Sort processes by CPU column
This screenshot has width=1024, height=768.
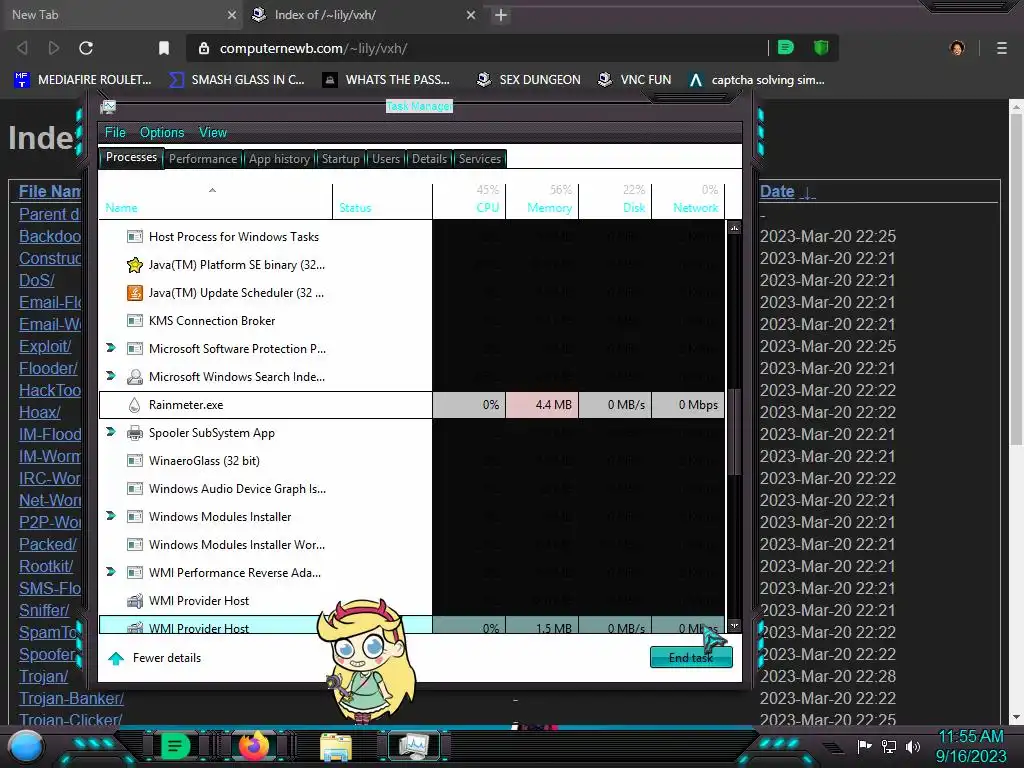coord(470,199)
